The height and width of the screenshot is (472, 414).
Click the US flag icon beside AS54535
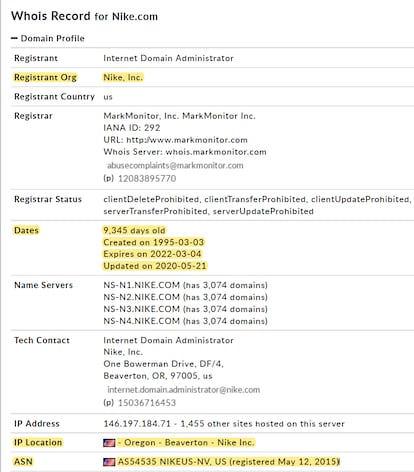(x=109, y=462)
